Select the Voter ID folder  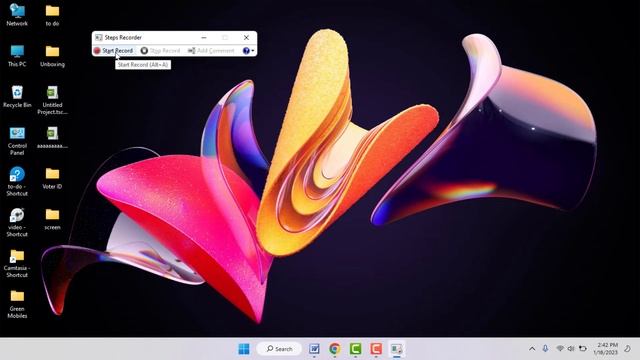point(52,178)
